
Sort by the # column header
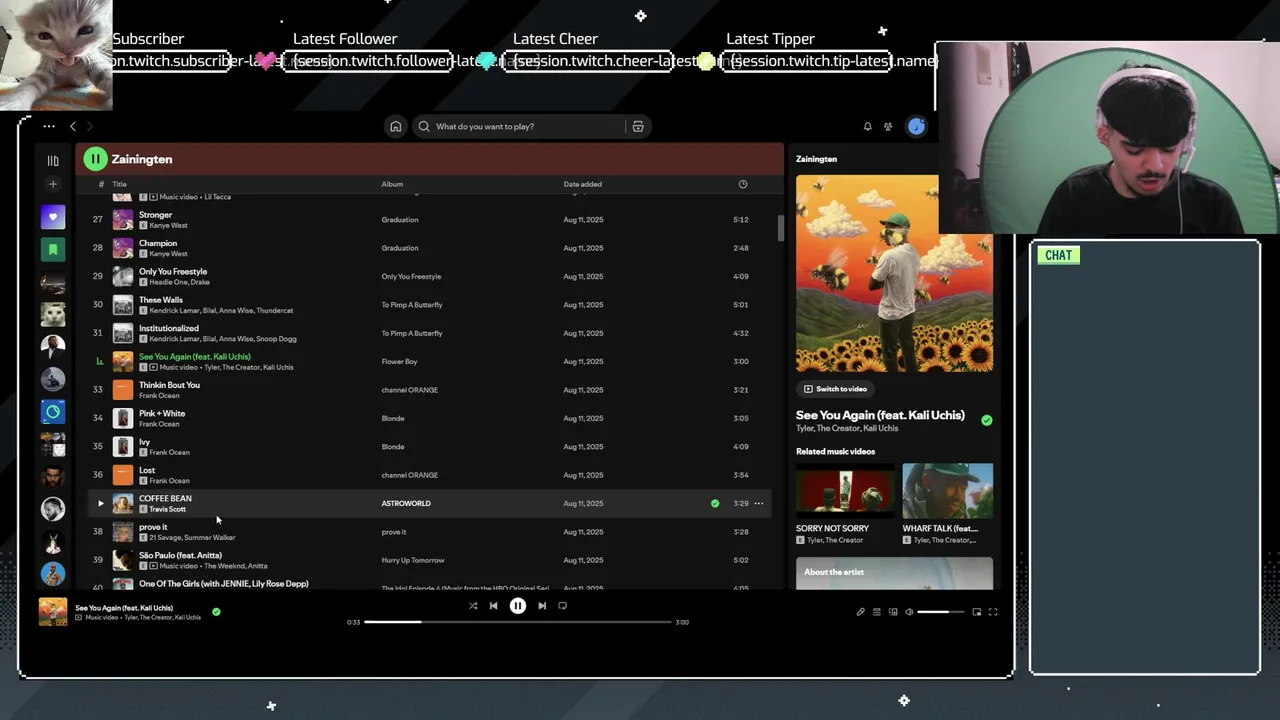point(100,184)
